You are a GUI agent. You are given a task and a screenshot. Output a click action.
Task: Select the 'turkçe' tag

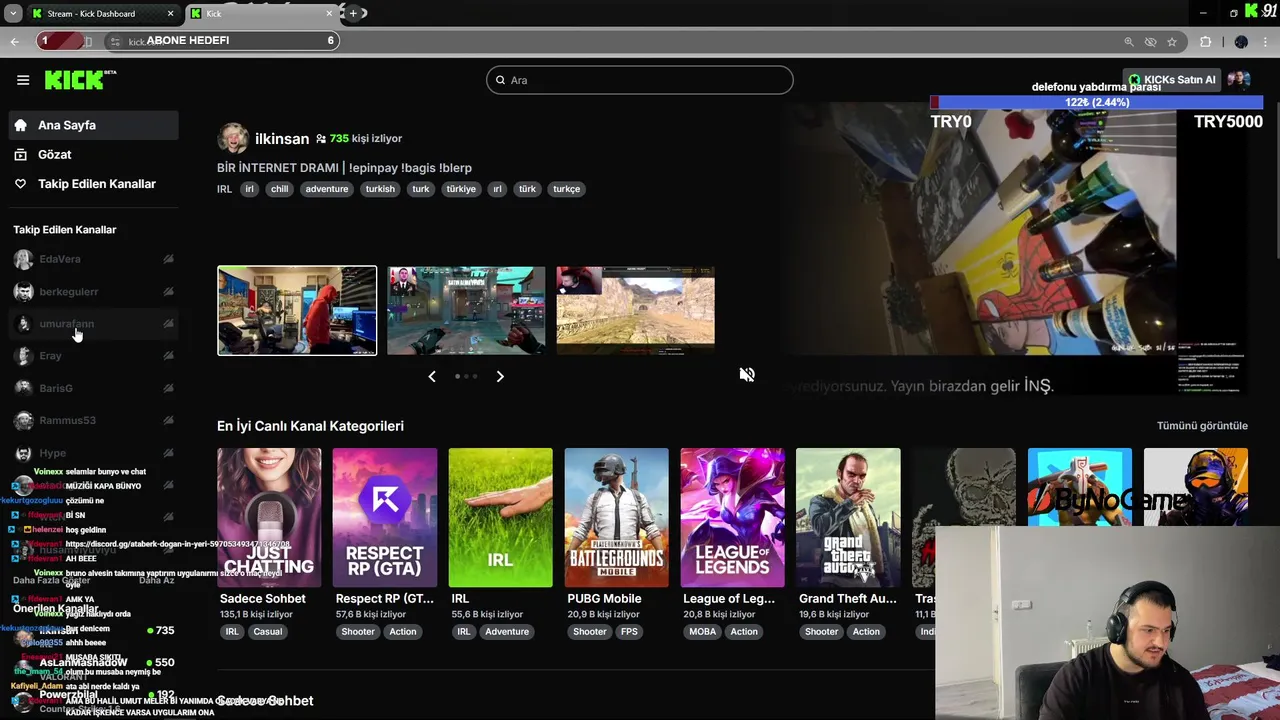point(566,189)
